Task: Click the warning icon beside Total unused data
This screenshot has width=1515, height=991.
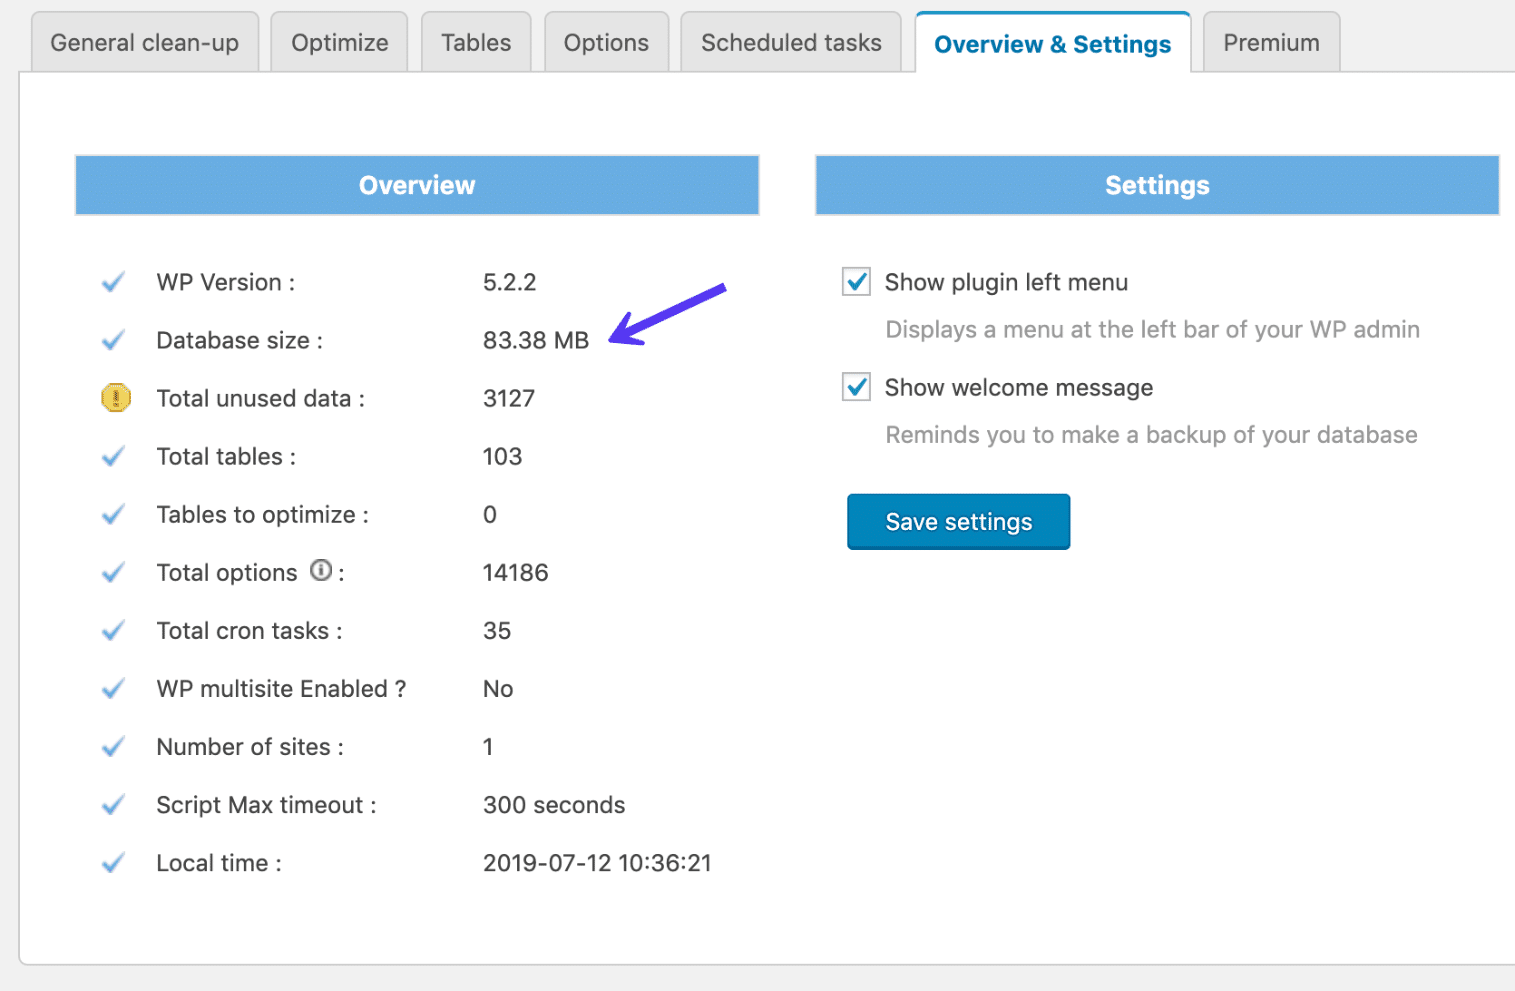Action: click(x=113, y=398)
